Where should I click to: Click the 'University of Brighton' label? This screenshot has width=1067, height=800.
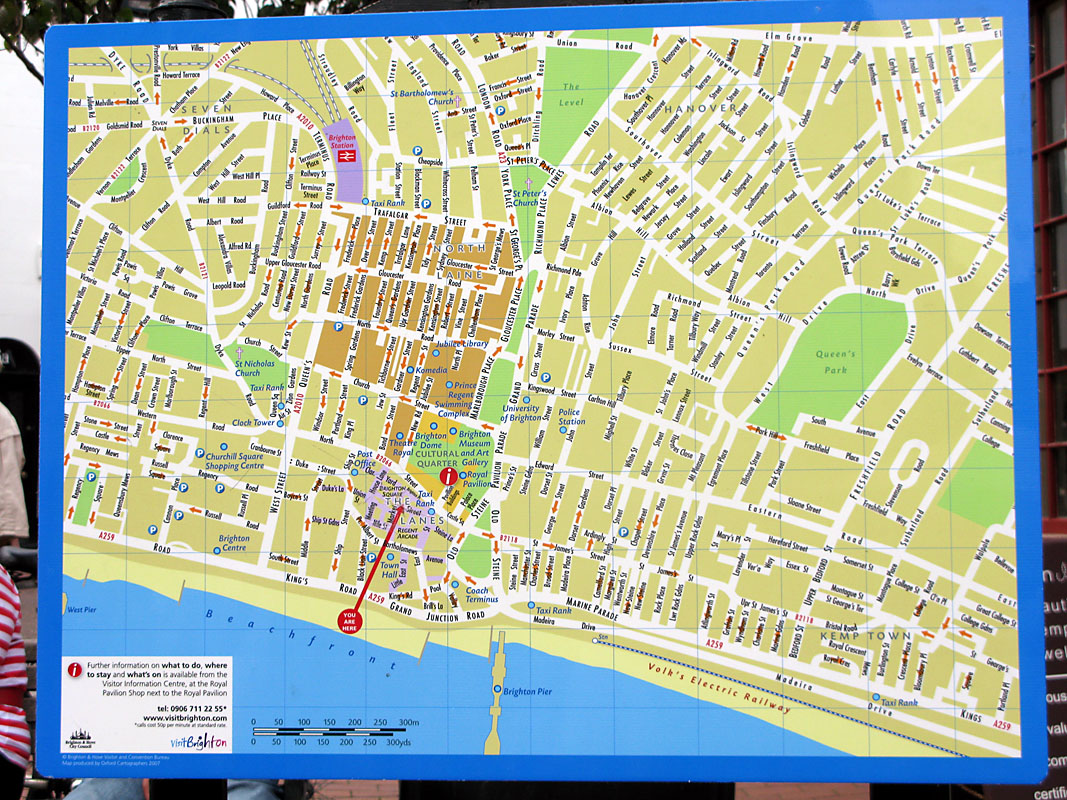coord(521,412)
